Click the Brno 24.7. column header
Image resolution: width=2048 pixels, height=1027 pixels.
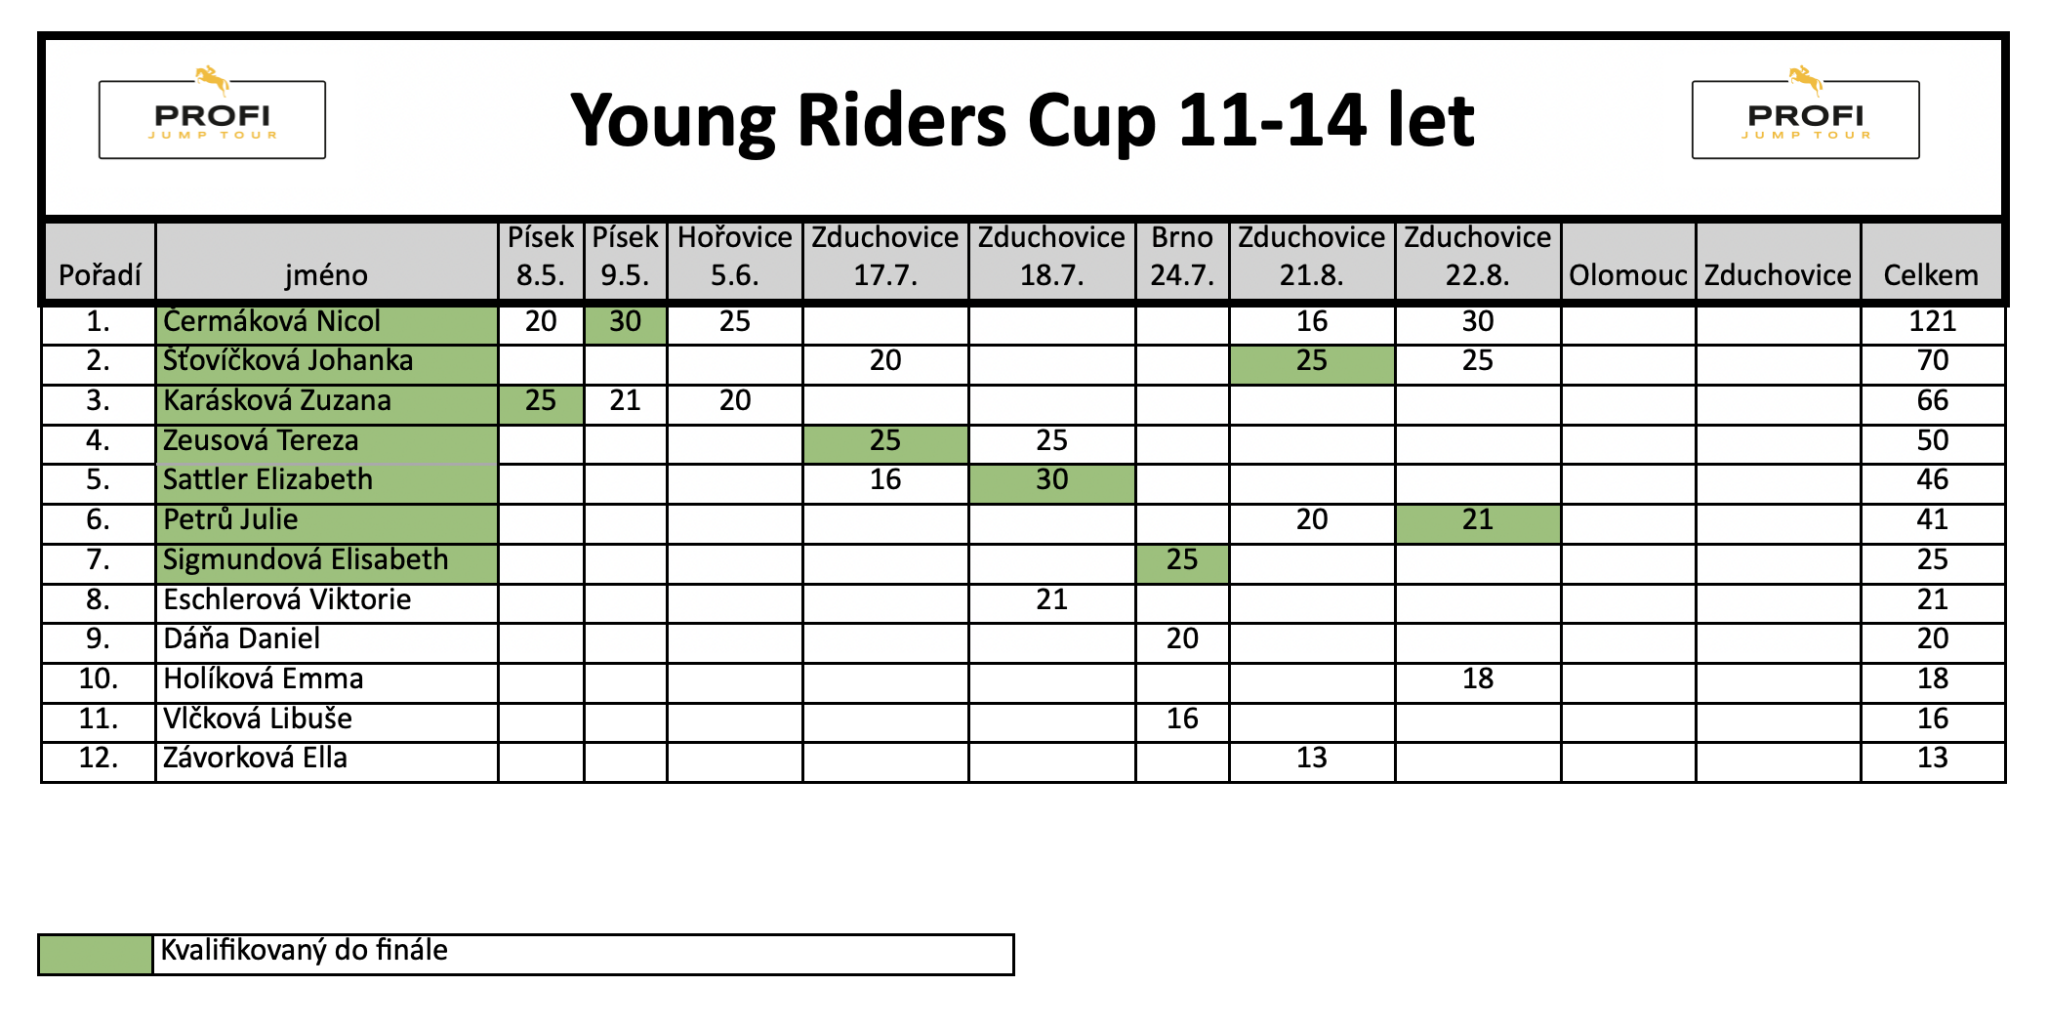(1182, 261)
